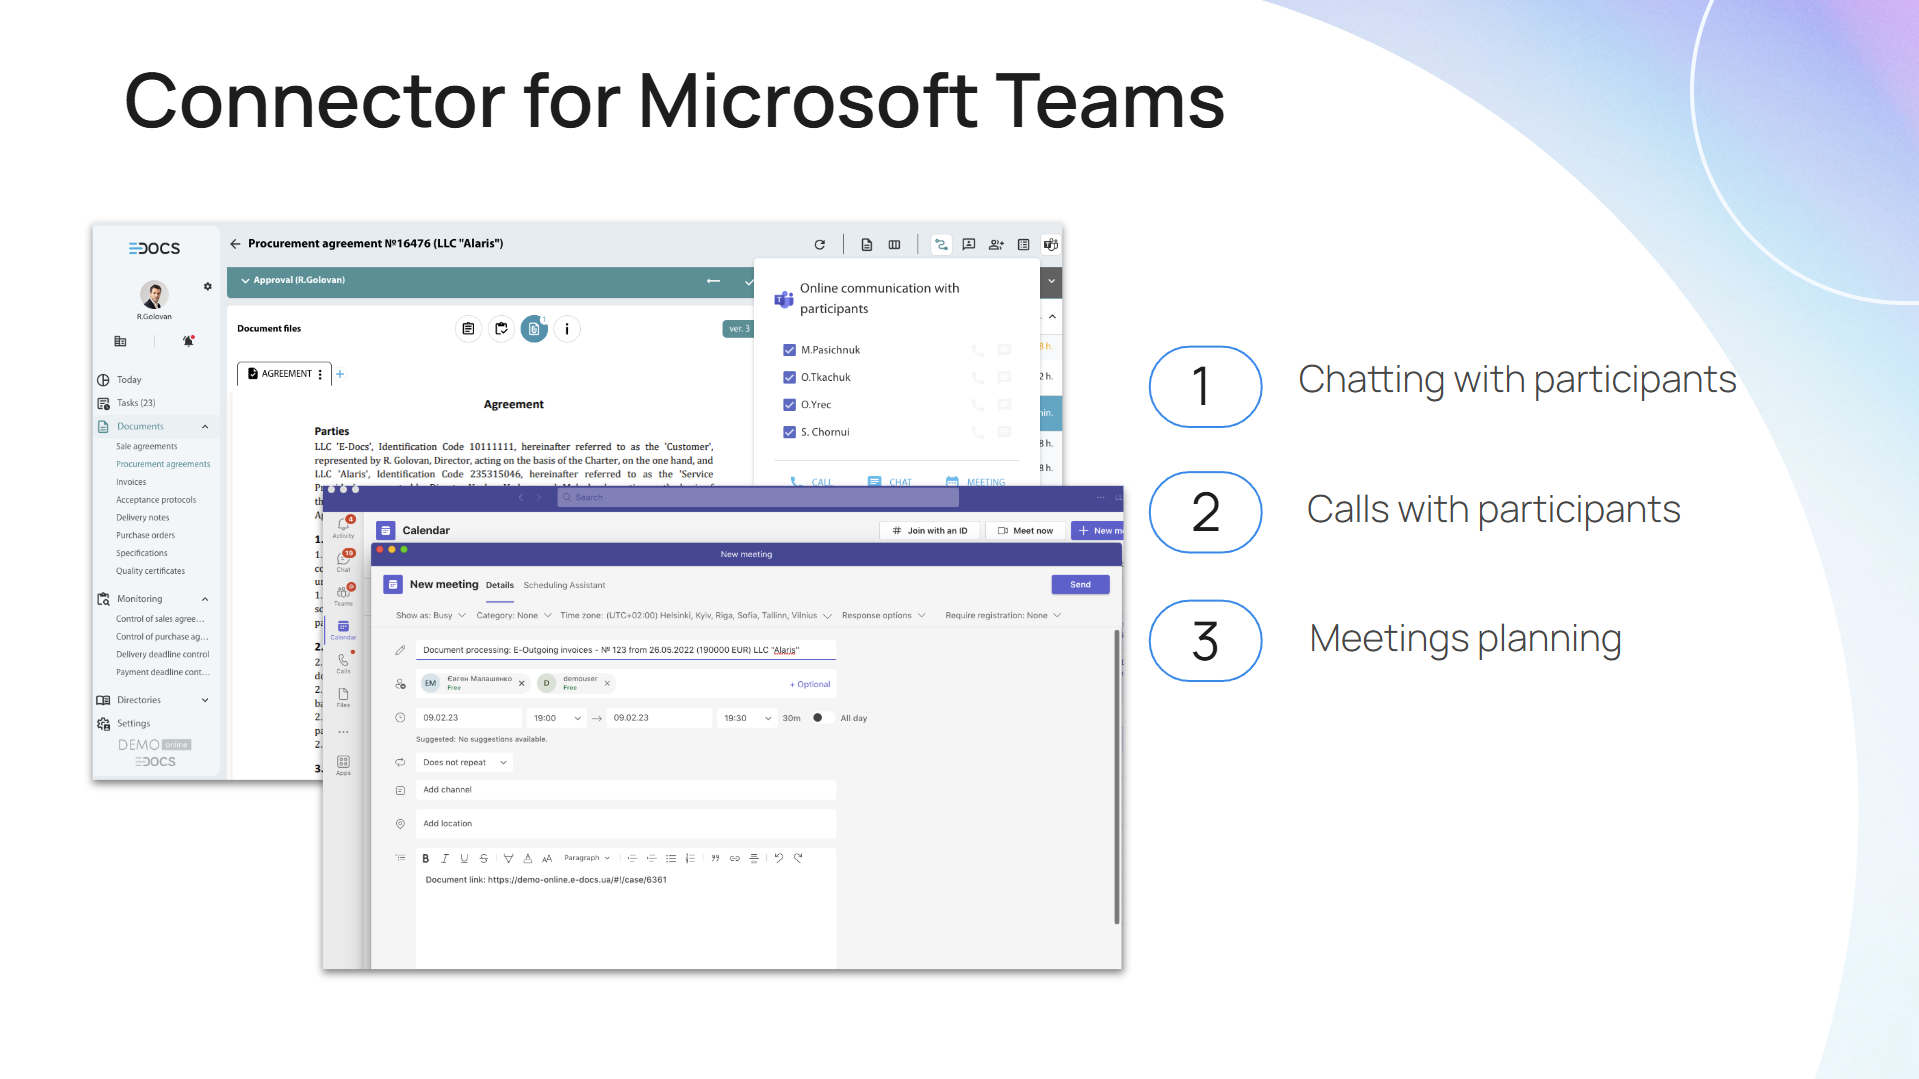Uncheck participant M.Pasichnuk
The width and height of the screenshot is (1919, 1079).
(x=790, y=350)
